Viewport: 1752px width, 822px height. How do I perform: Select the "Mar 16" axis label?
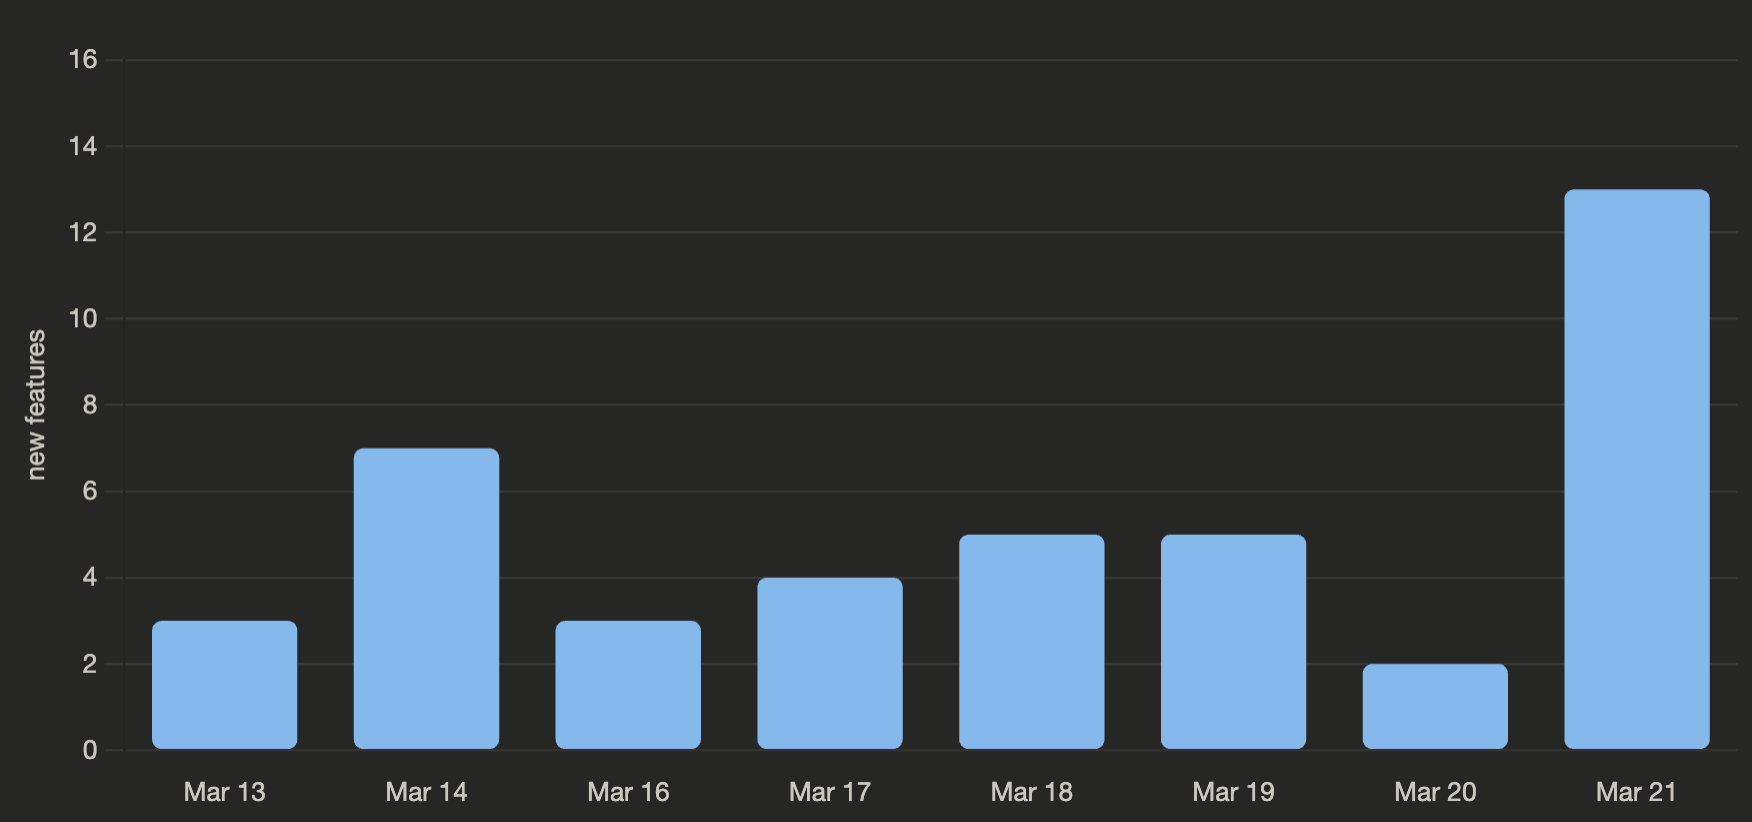(628, 792)
